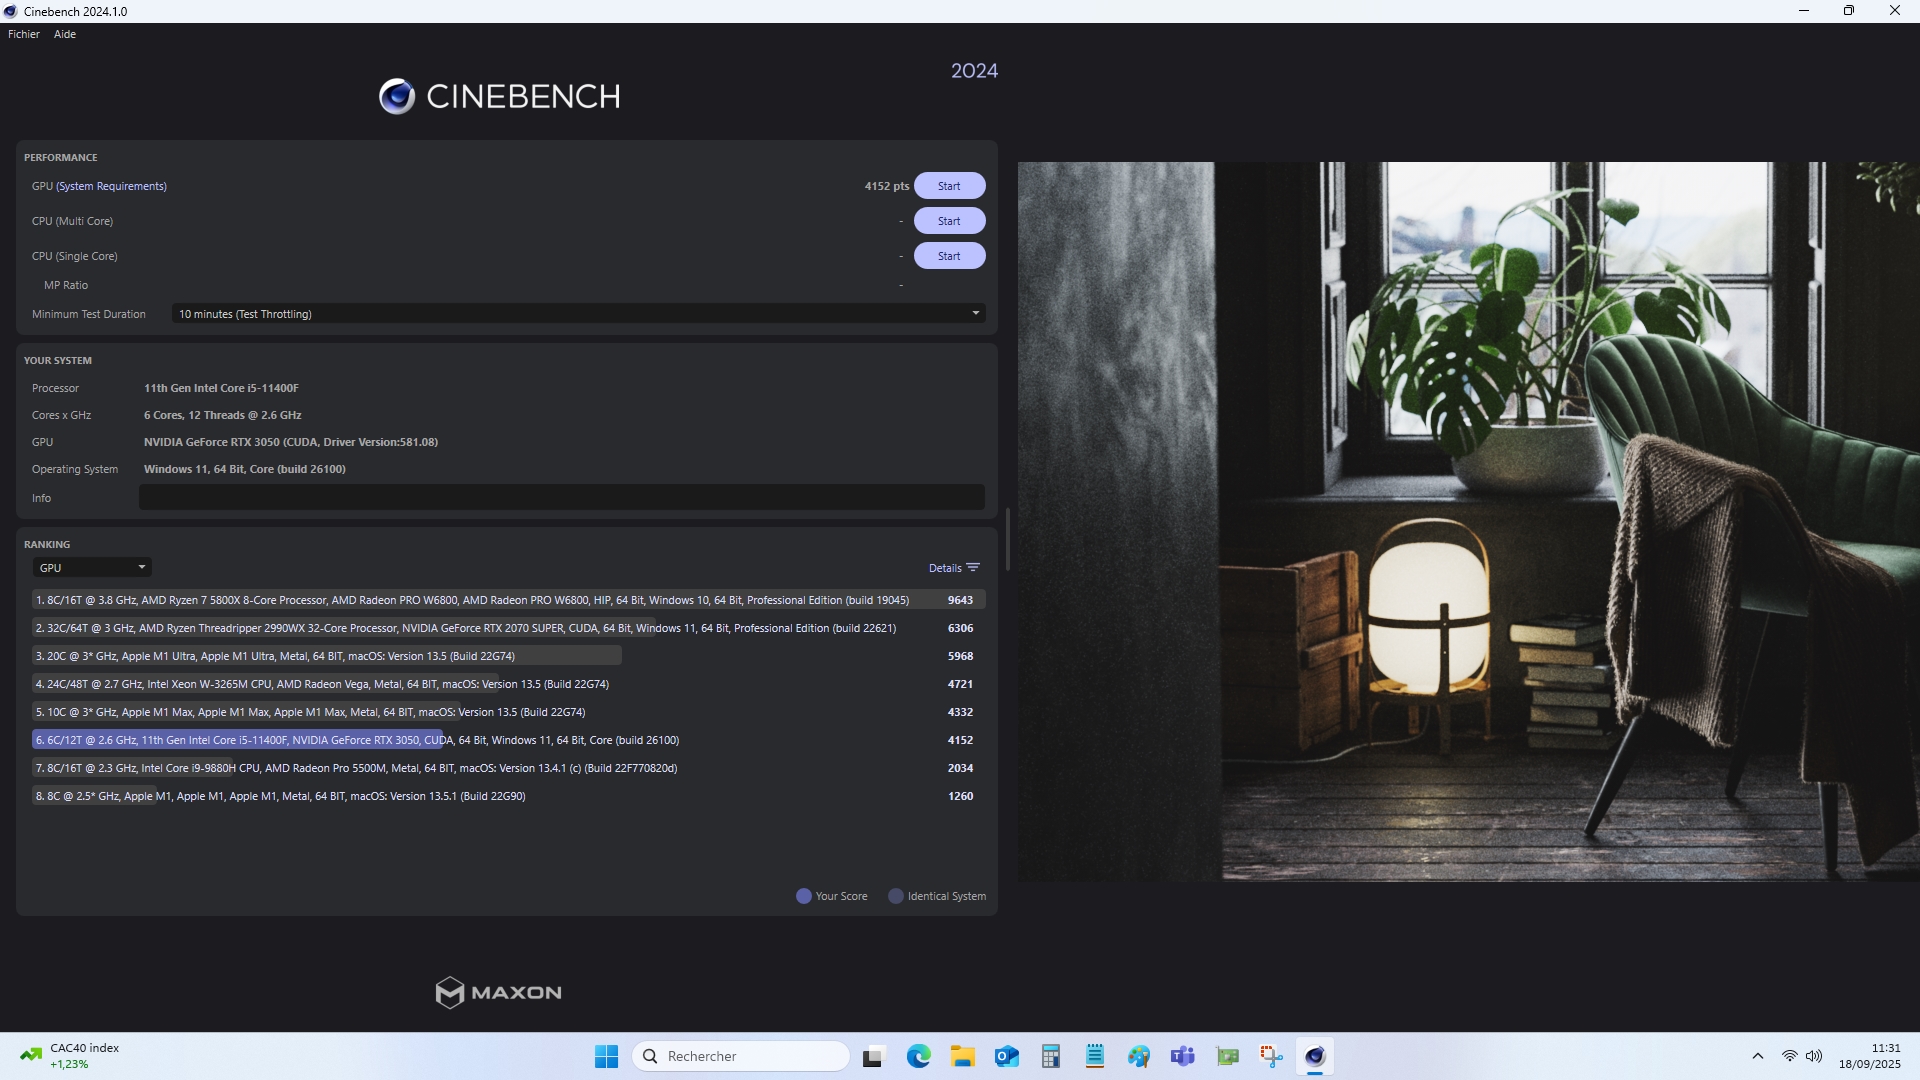Select the Threadripper 2990WX ranking row

click(x=509, y=628)
